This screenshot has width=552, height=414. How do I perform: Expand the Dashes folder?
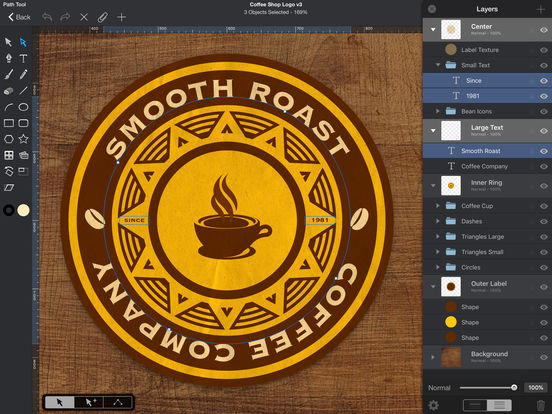tap(438, 221)
